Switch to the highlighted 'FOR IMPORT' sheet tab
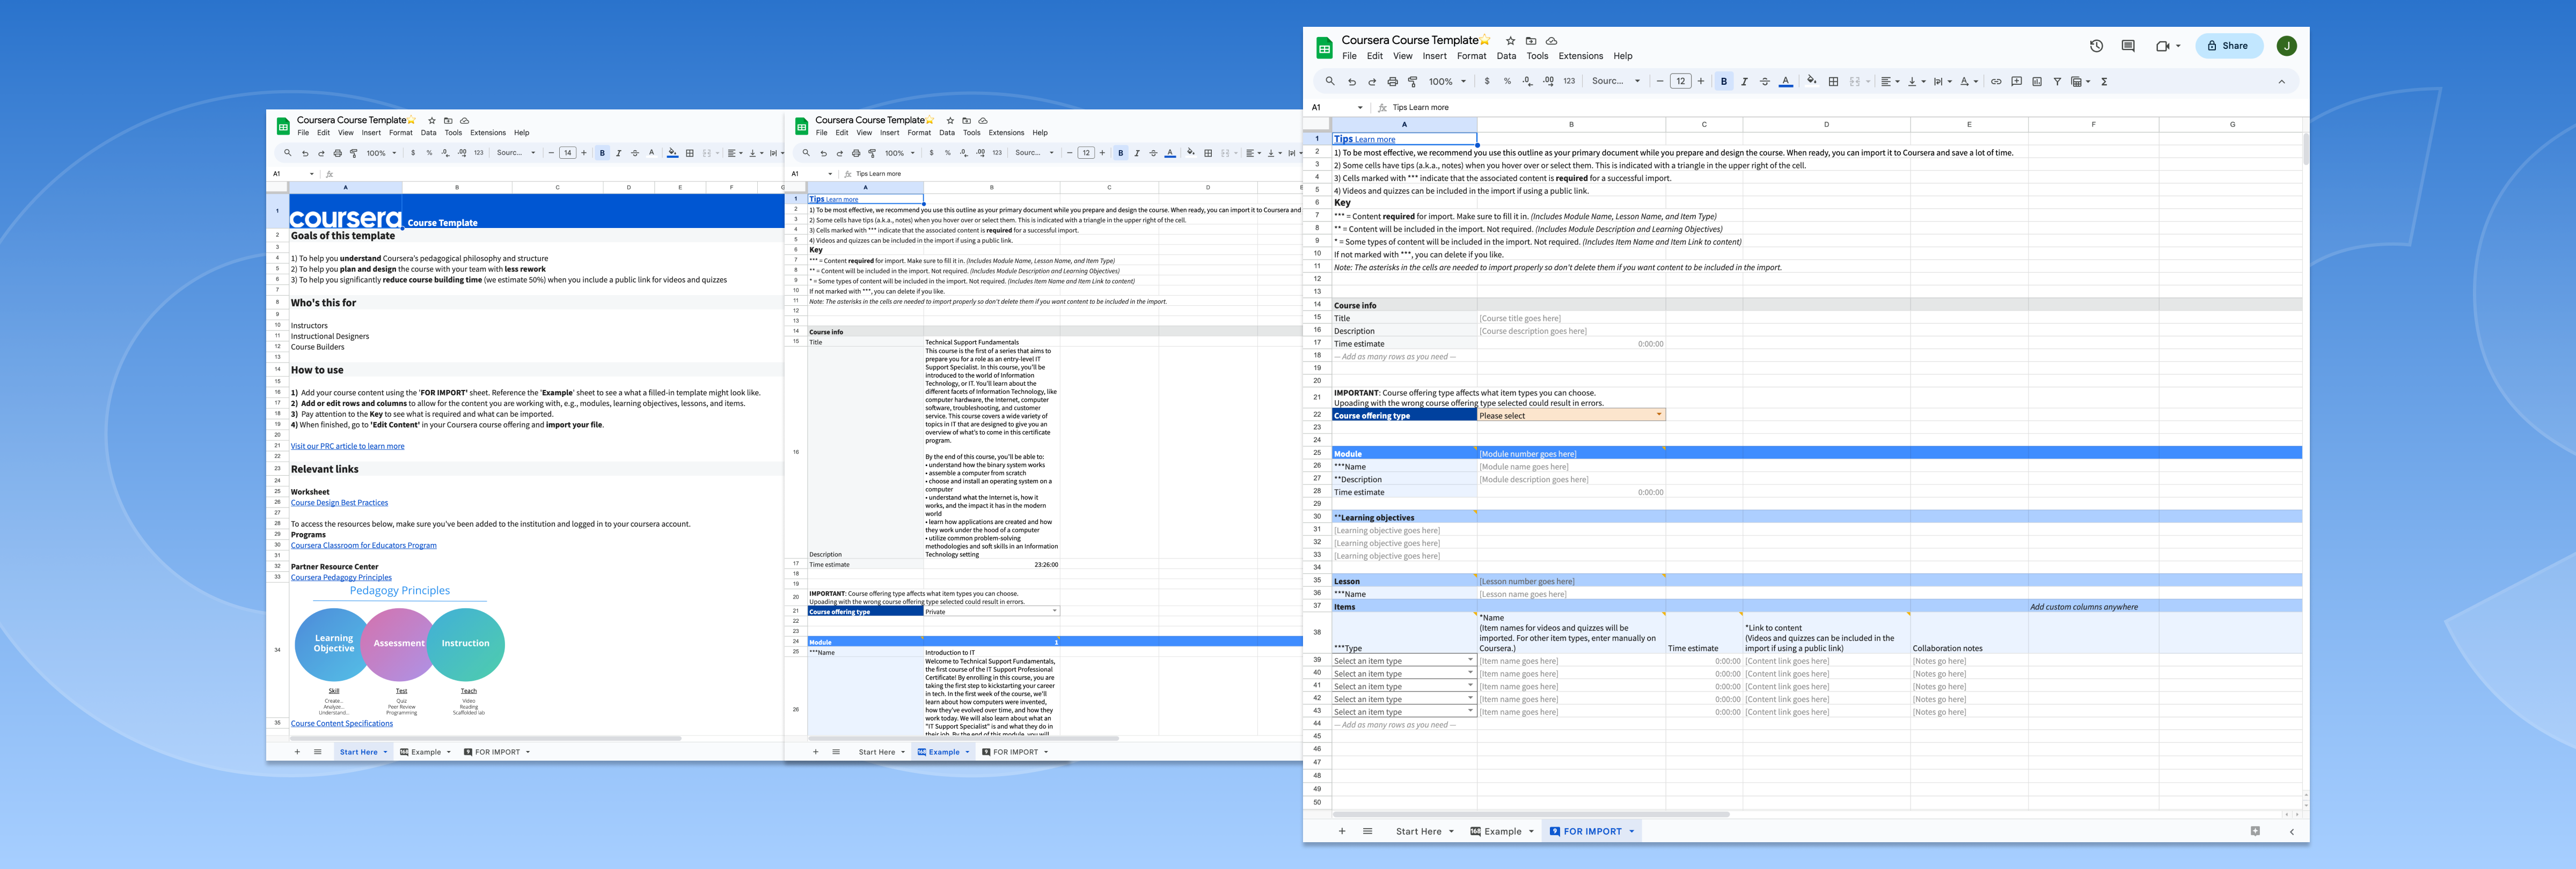The height and width of the screenshot is (869, 2576). point(1592,831)
